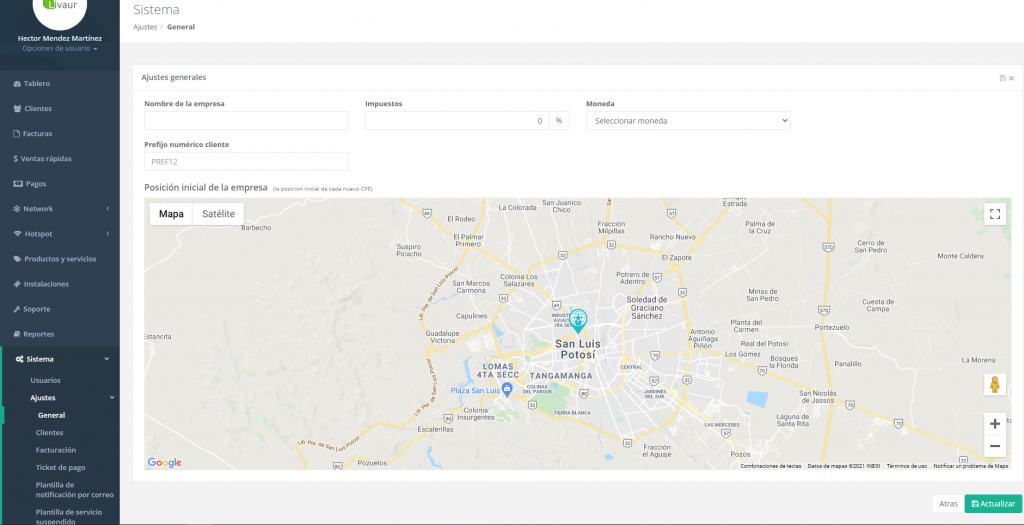Click the Reportes icon in sidebar

(17, 334)
